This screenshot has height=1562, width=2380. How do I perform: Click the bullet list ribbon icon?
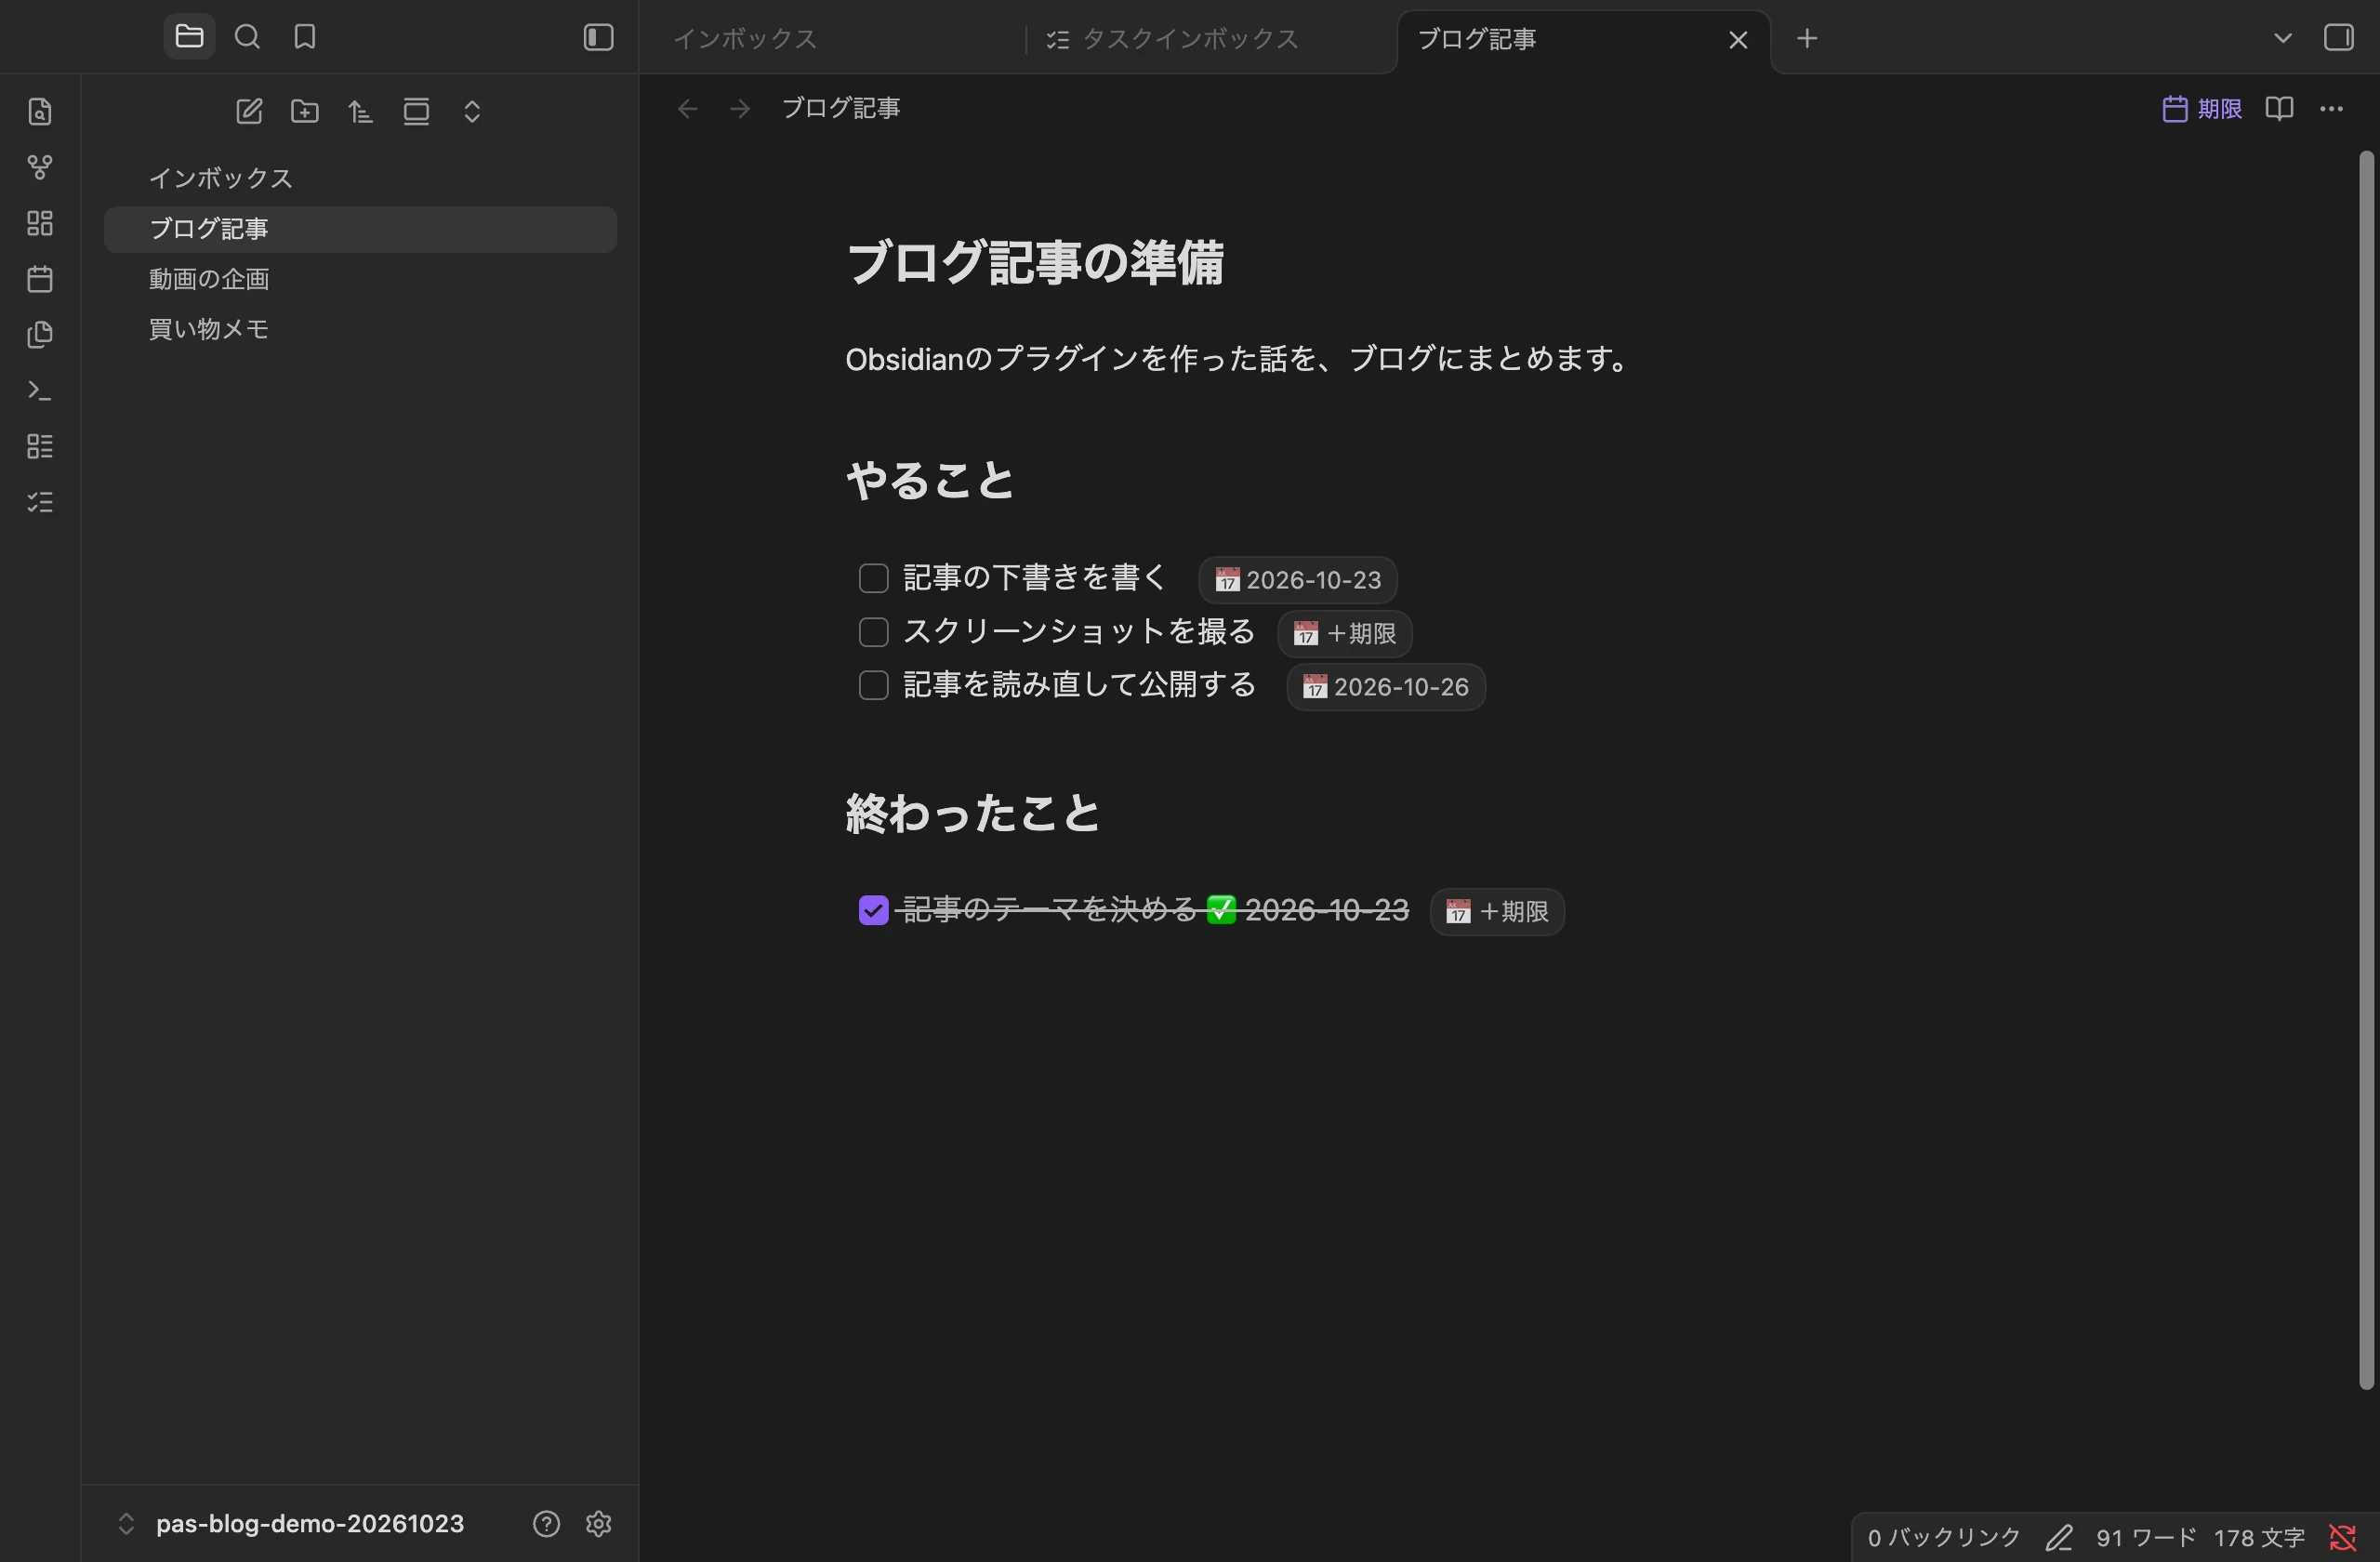point(40,446)
